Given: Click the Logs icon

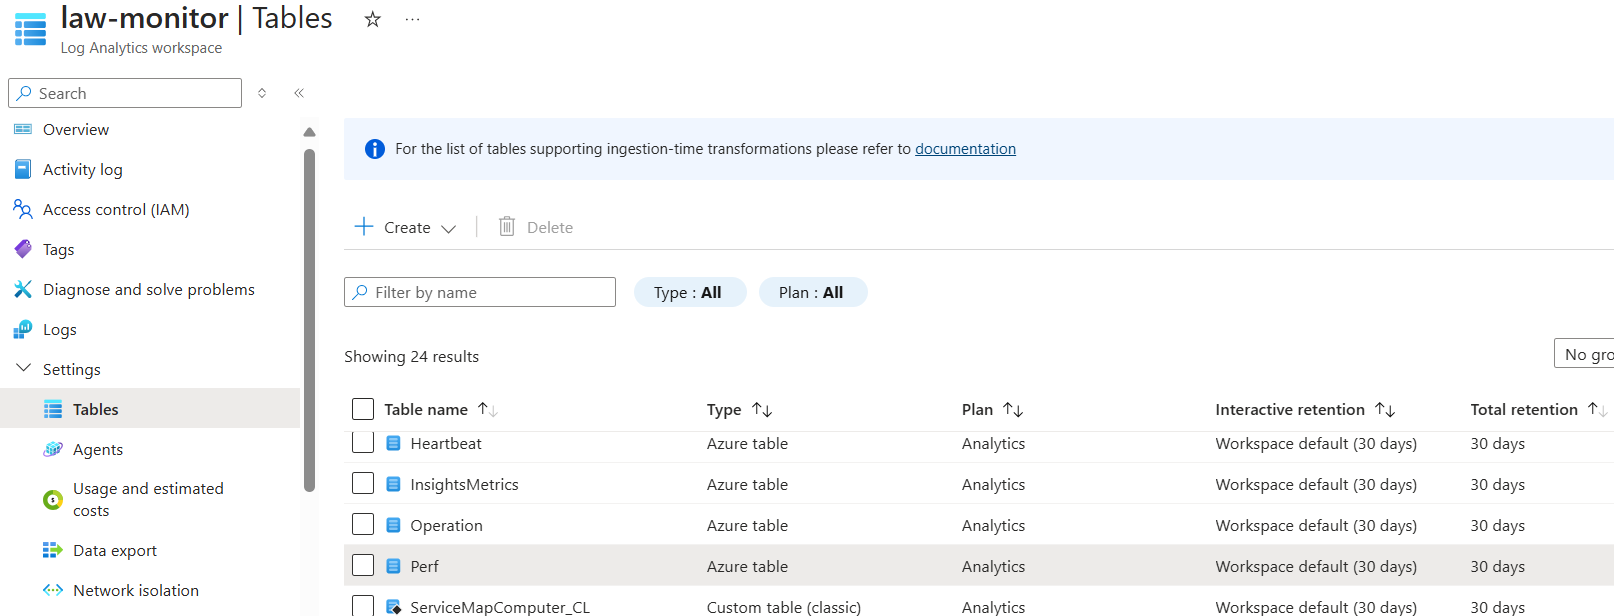Looking at the screenshot, I should click(x=23, y=329).
